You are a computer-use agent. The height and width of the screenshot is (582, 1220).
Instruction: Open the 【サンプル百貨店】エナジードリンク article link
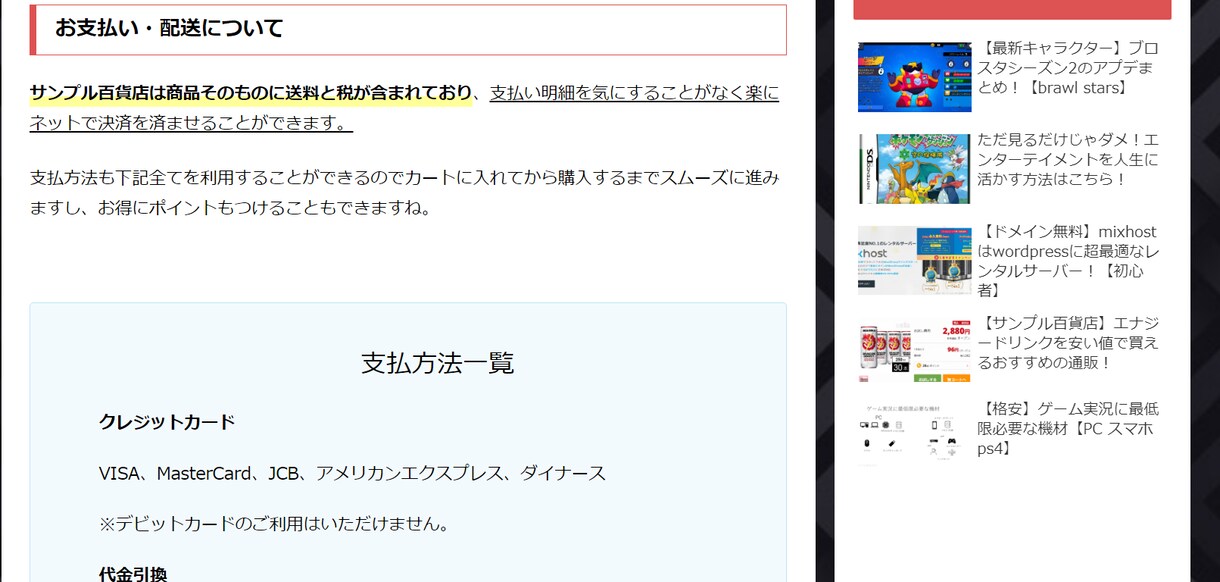click(x=1068, y=343)
